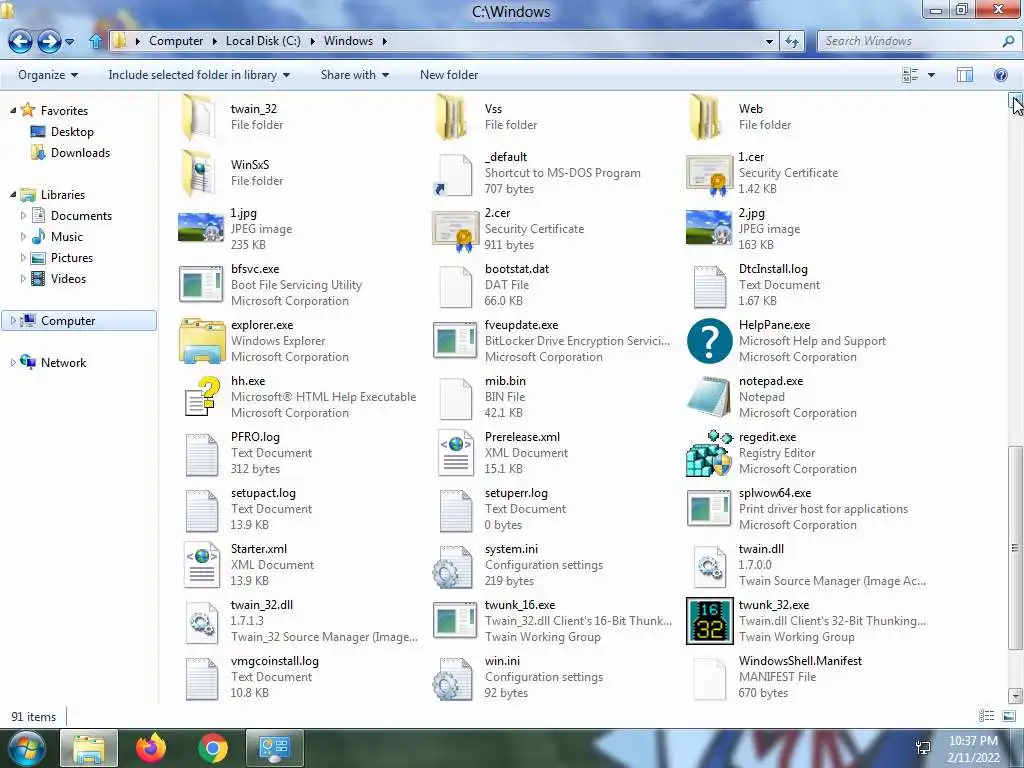Image resolution: width=1024 pixels, height=768 pixels.
Task: Click the New folder button
Action: pos(449,75)
